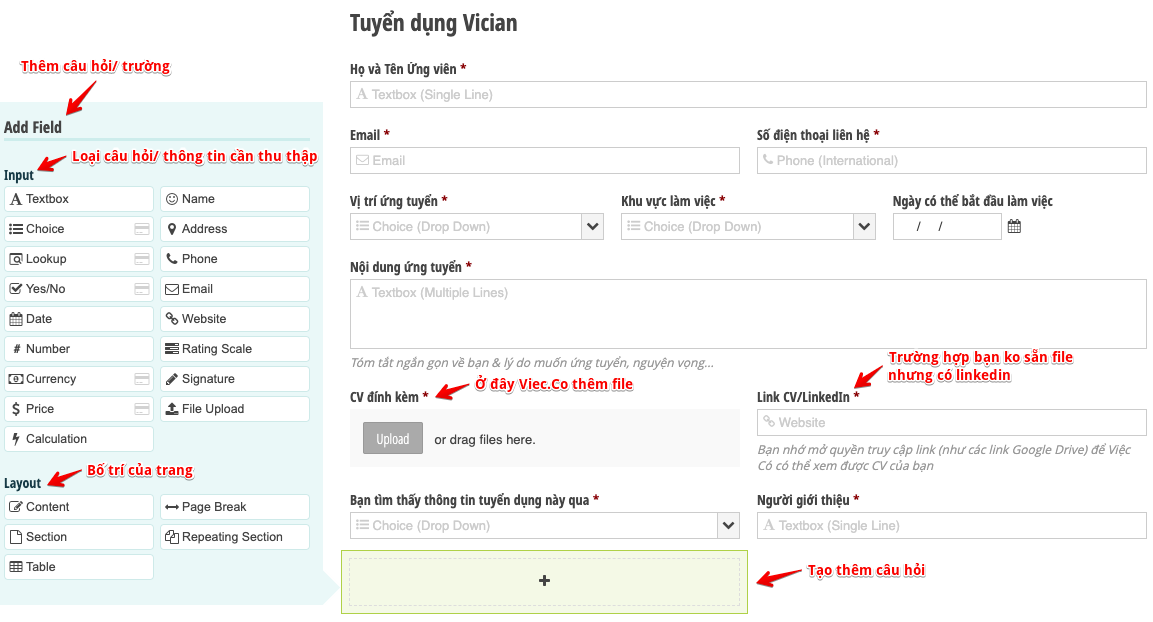The width and height of the screenshot is (1153, 622).
Task: Add an Email field from the panel
Action: [235, 289]
